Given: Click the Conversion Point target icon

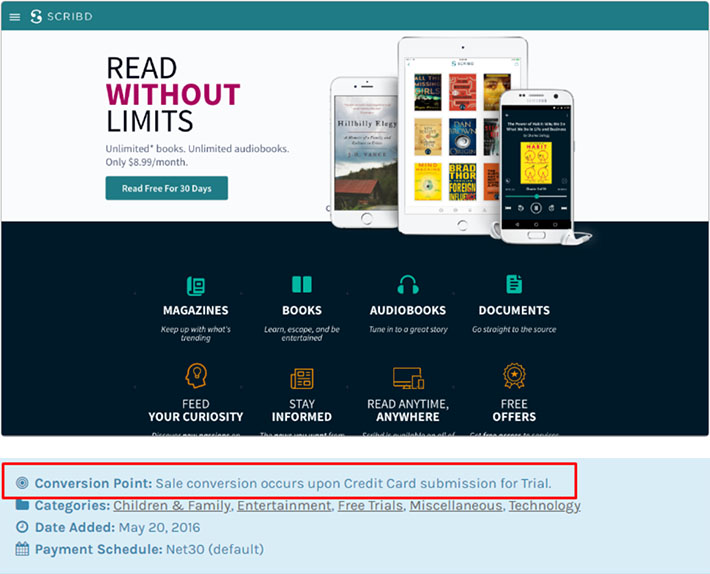Looking at the screenshot, I should [23, 483].
